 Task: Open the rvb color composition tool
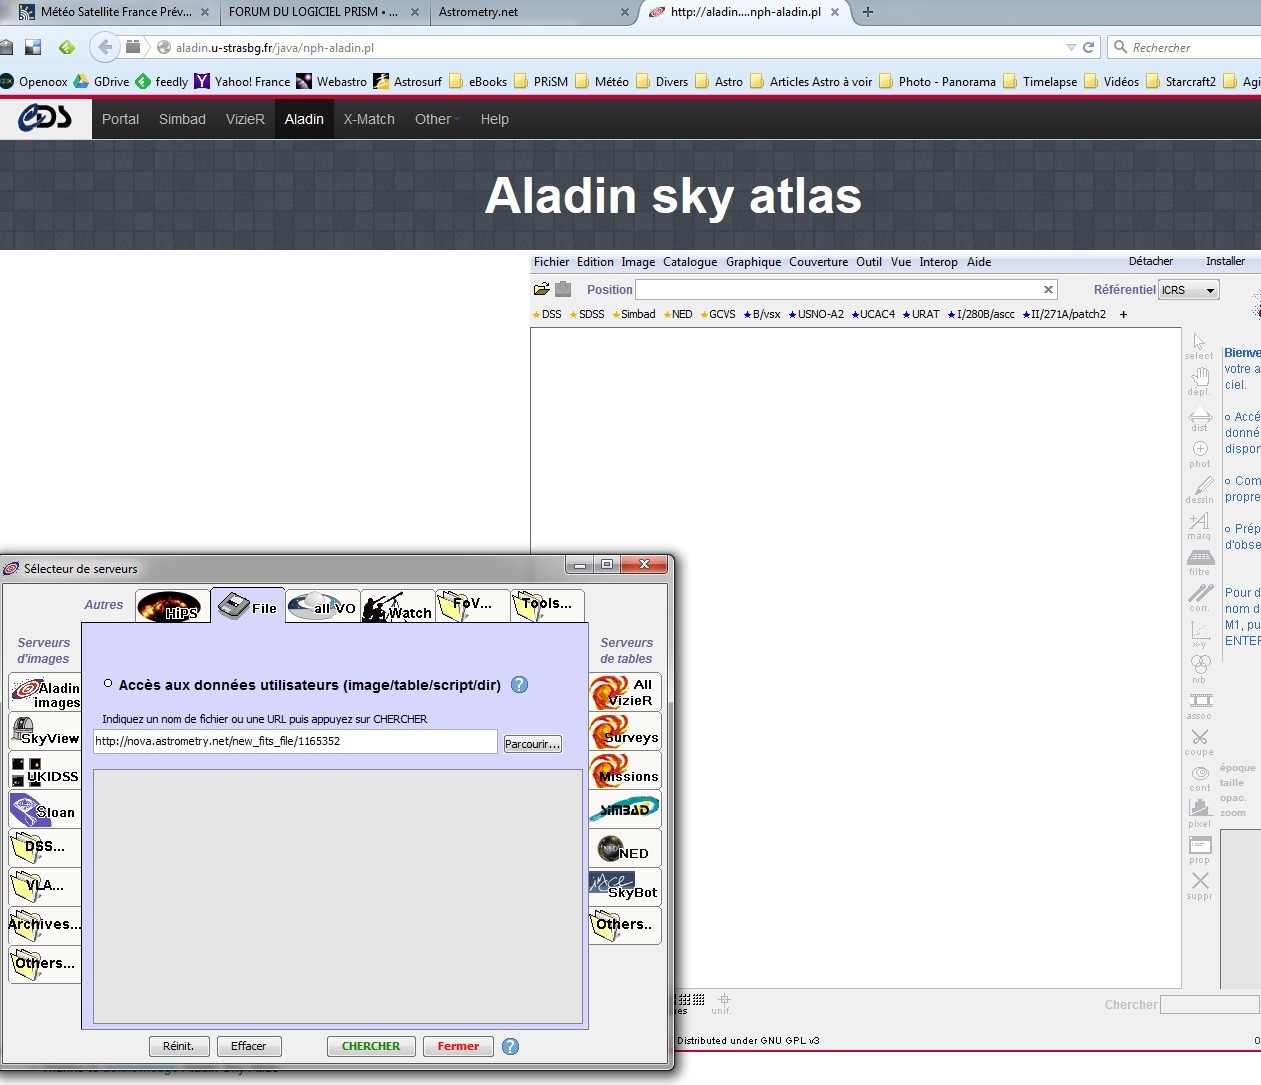pos(1199,661)
